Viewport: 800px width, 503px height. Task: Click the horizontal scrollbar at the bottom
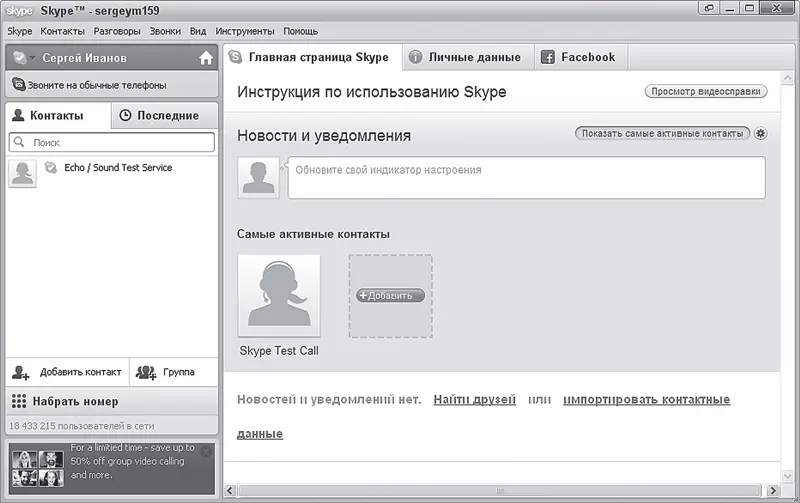500,490
